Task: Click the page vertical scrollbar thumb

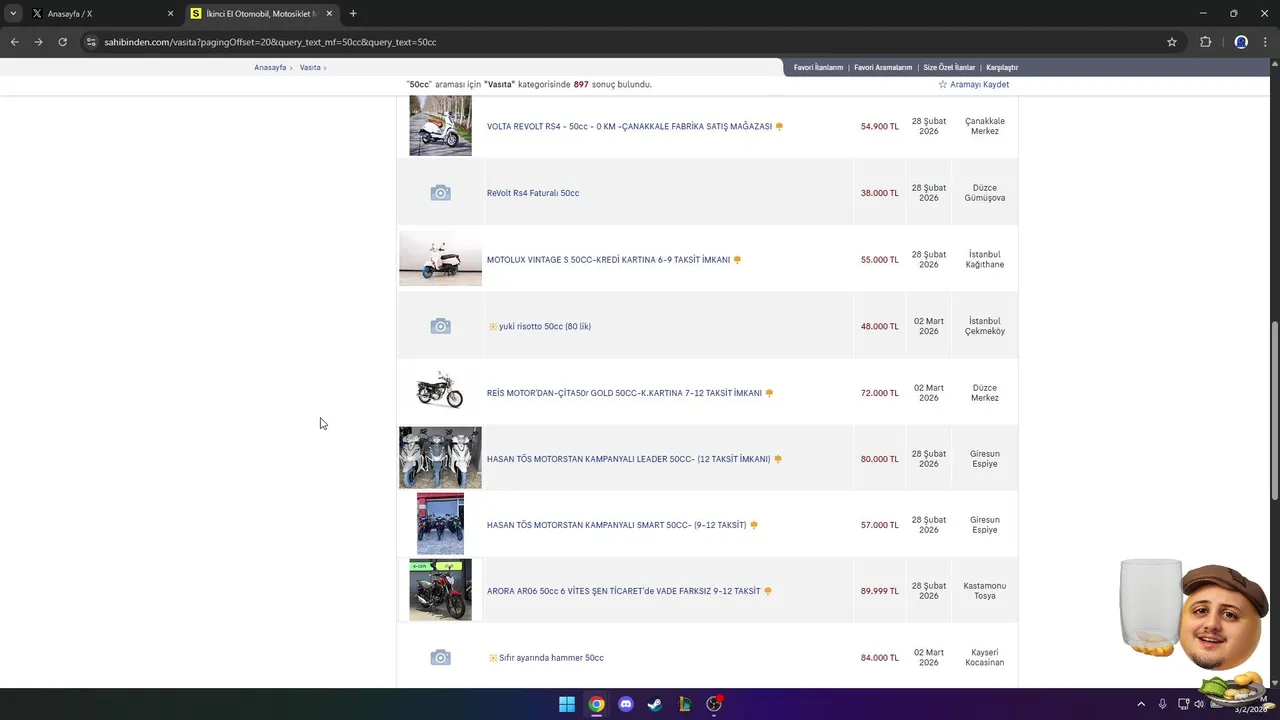Action: click(x=1274, y=410)
